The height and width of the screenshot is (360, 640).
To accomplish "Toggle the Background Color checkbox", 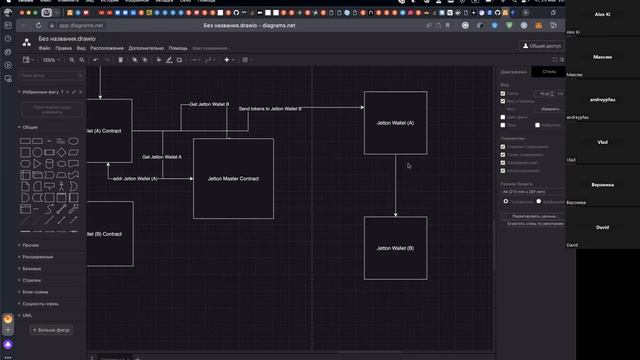I will click(503, 117).
